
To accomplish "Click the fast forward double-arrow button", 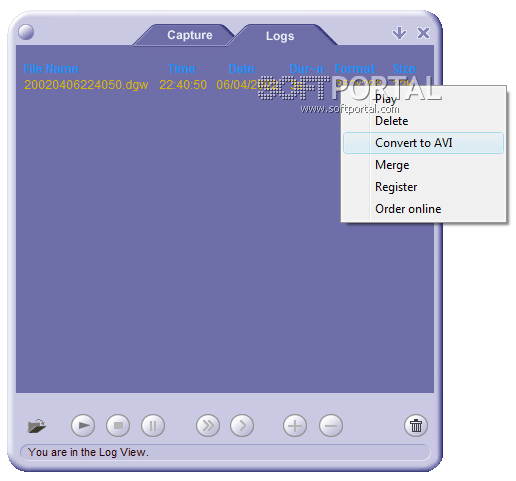I will click(x=208, y=425).
